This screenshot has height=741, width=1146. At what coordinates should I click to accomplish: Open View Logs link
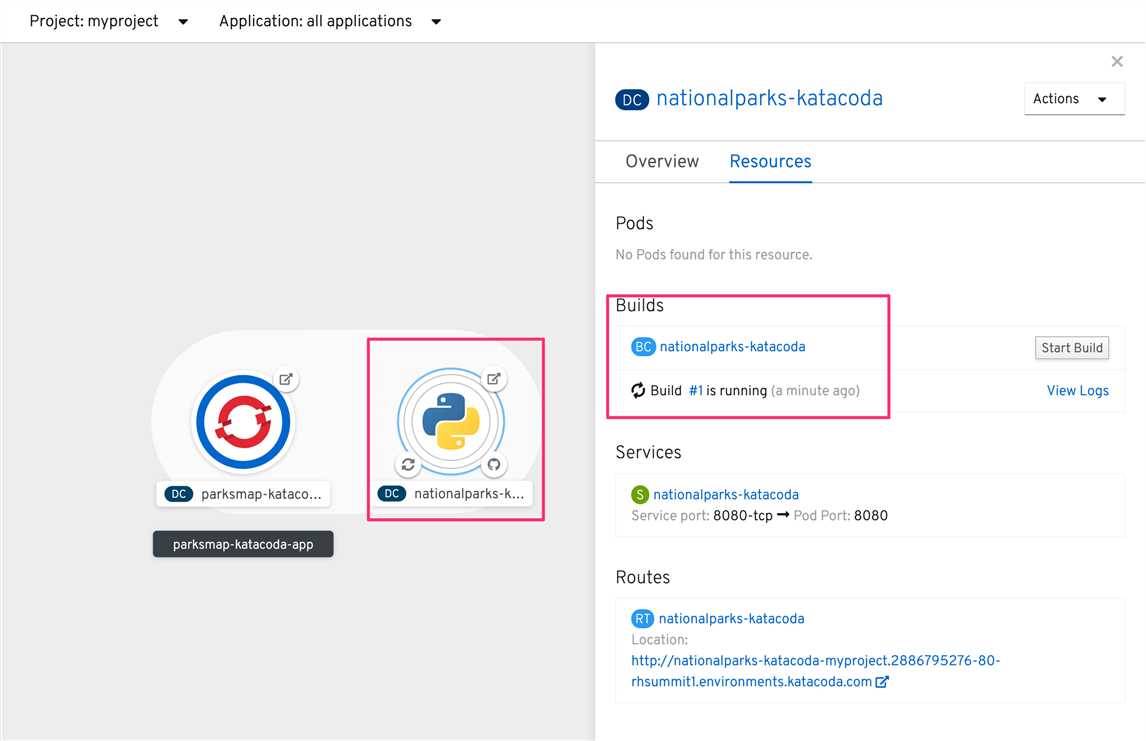click(1077, 391)
